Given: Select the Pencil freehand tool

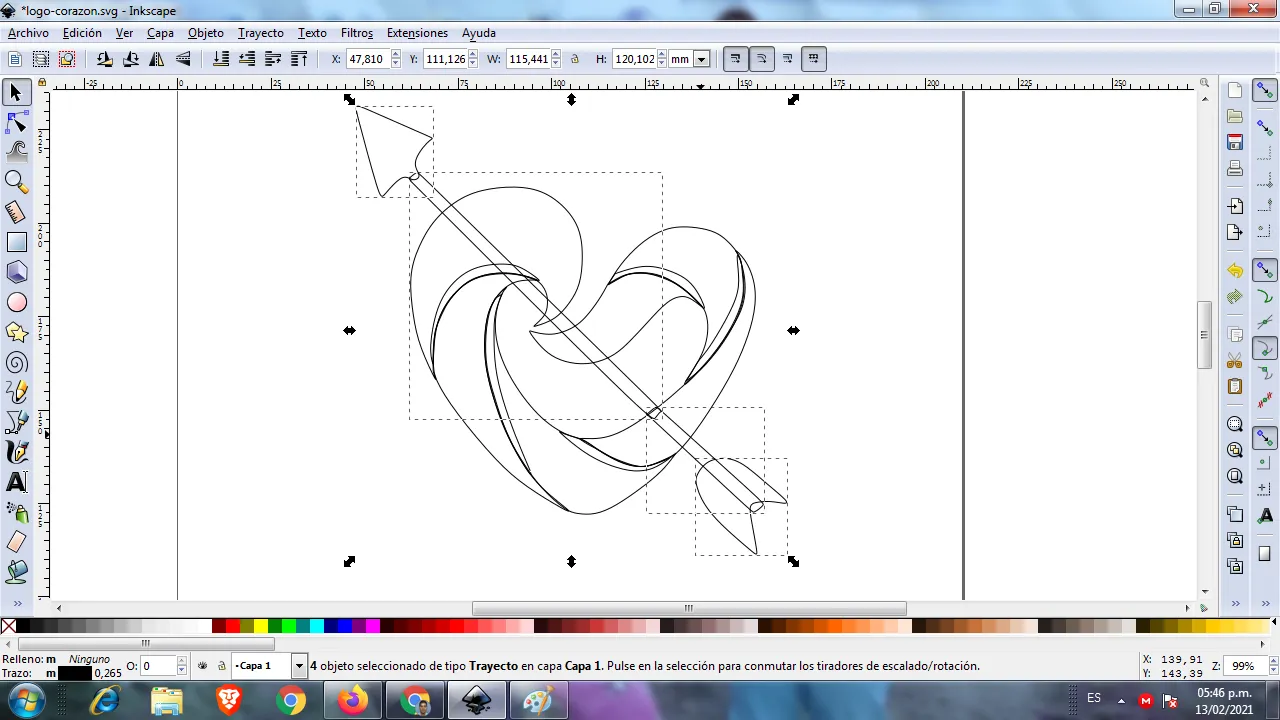Looking at the screenshot, I should [16, 392].
